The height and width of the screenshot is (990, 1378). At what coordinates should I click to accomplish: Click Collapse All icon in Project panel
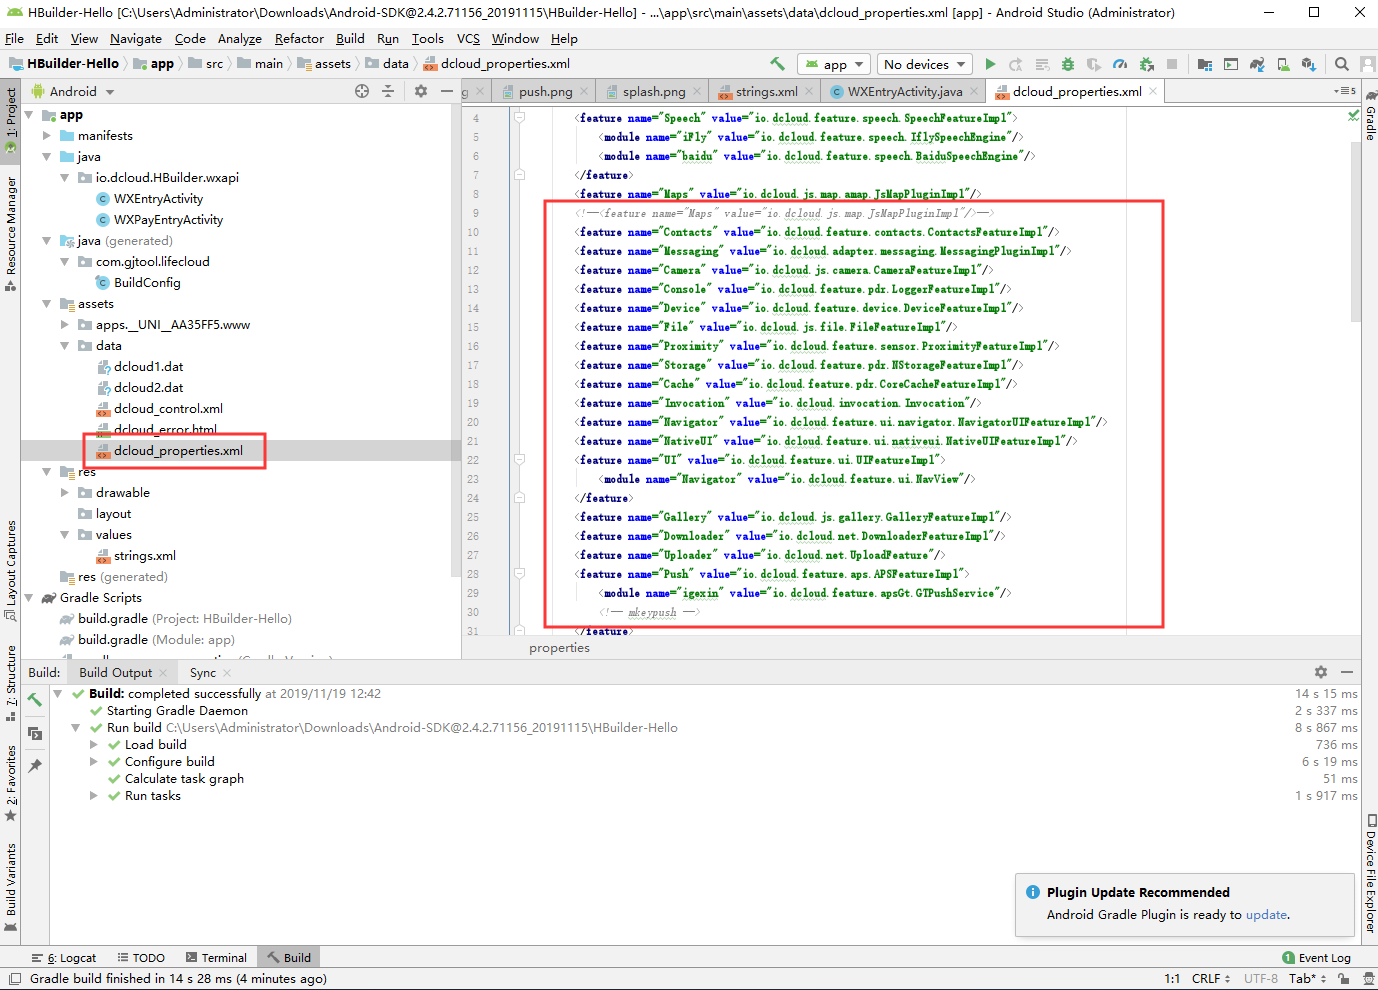[x=388, y=91]
